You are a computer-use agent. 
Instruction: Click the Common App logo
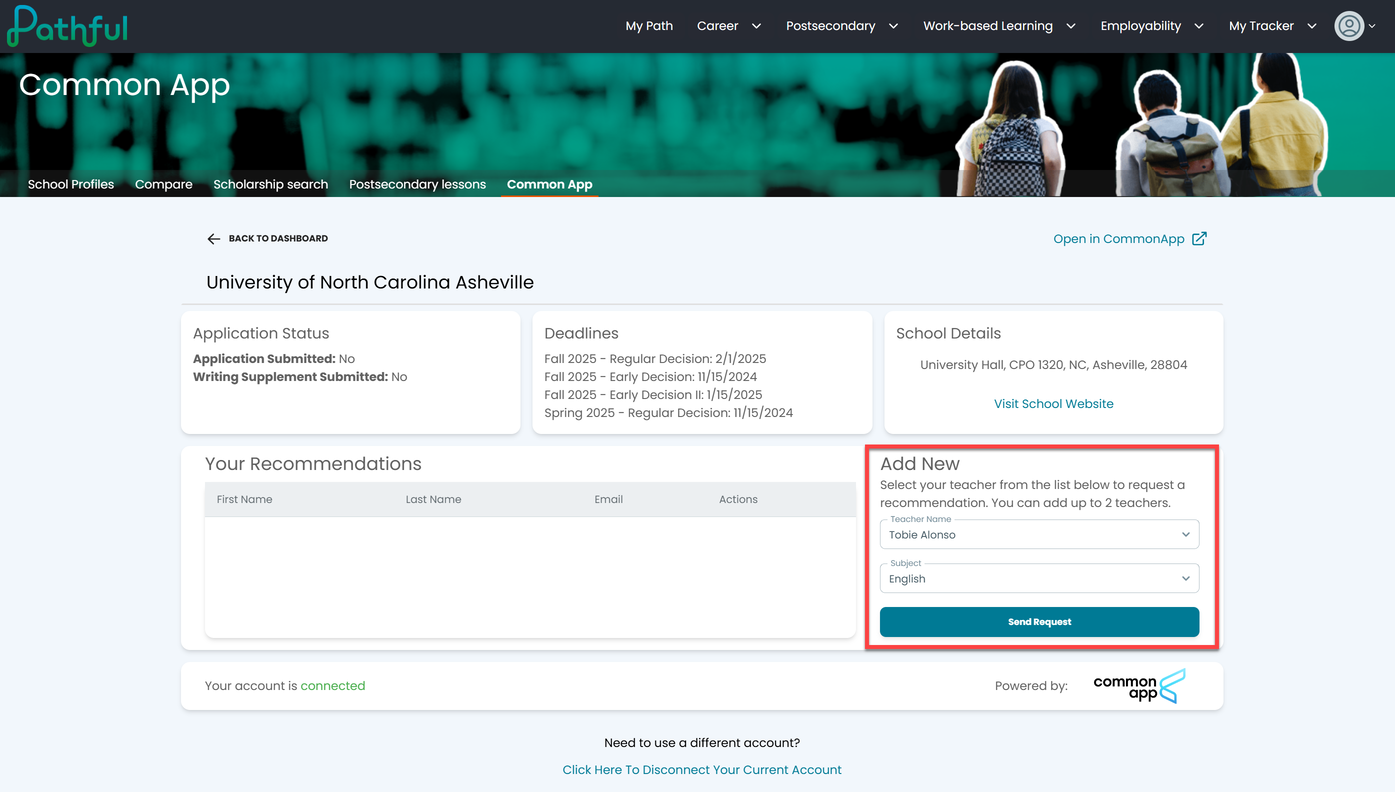point(1139,686)
